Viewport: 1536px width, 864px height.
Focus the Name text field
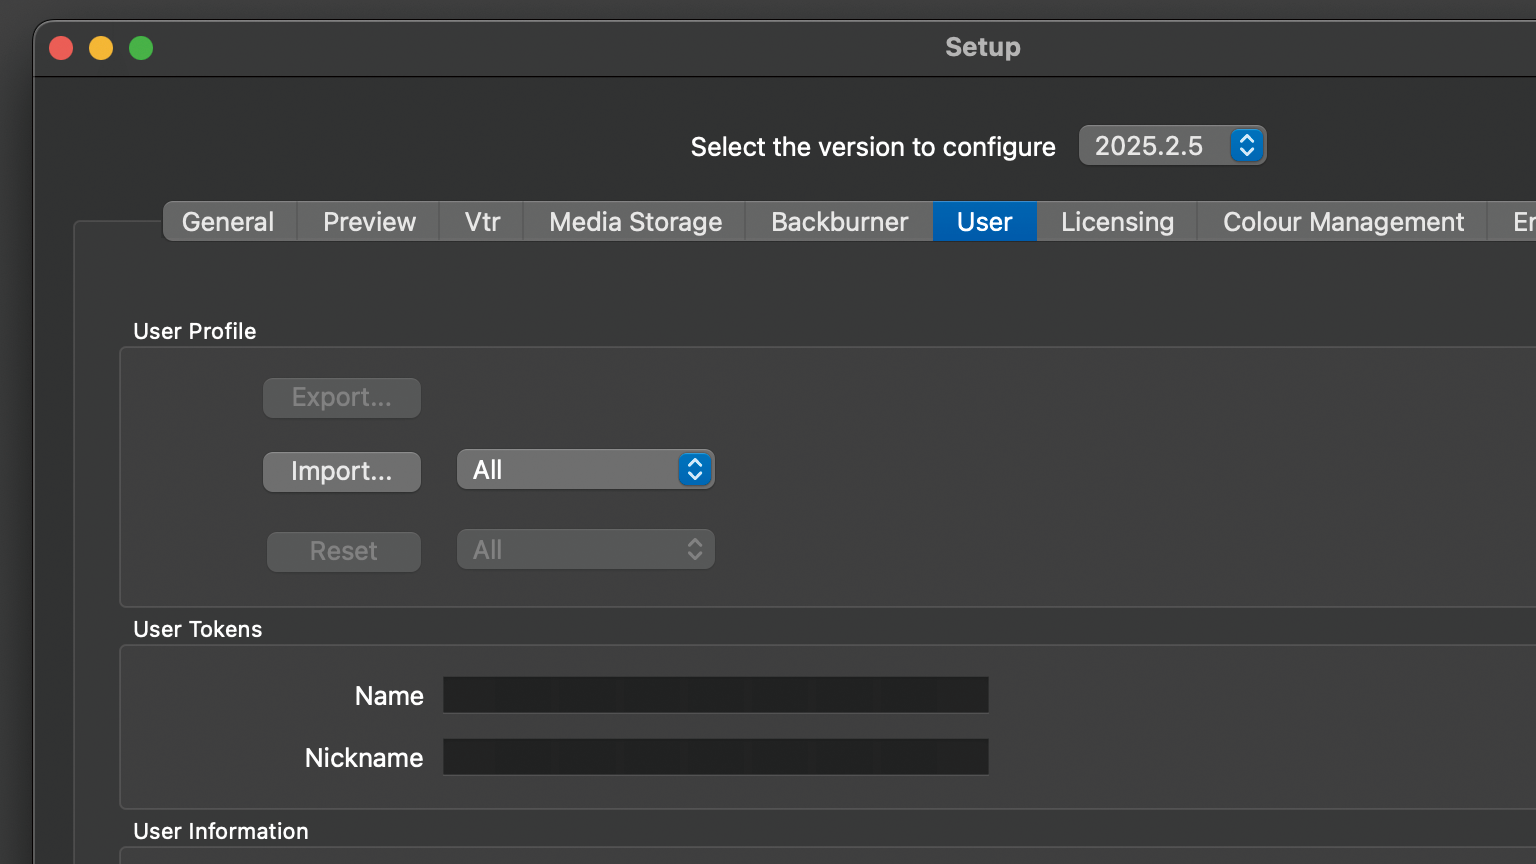pos(715,695)
